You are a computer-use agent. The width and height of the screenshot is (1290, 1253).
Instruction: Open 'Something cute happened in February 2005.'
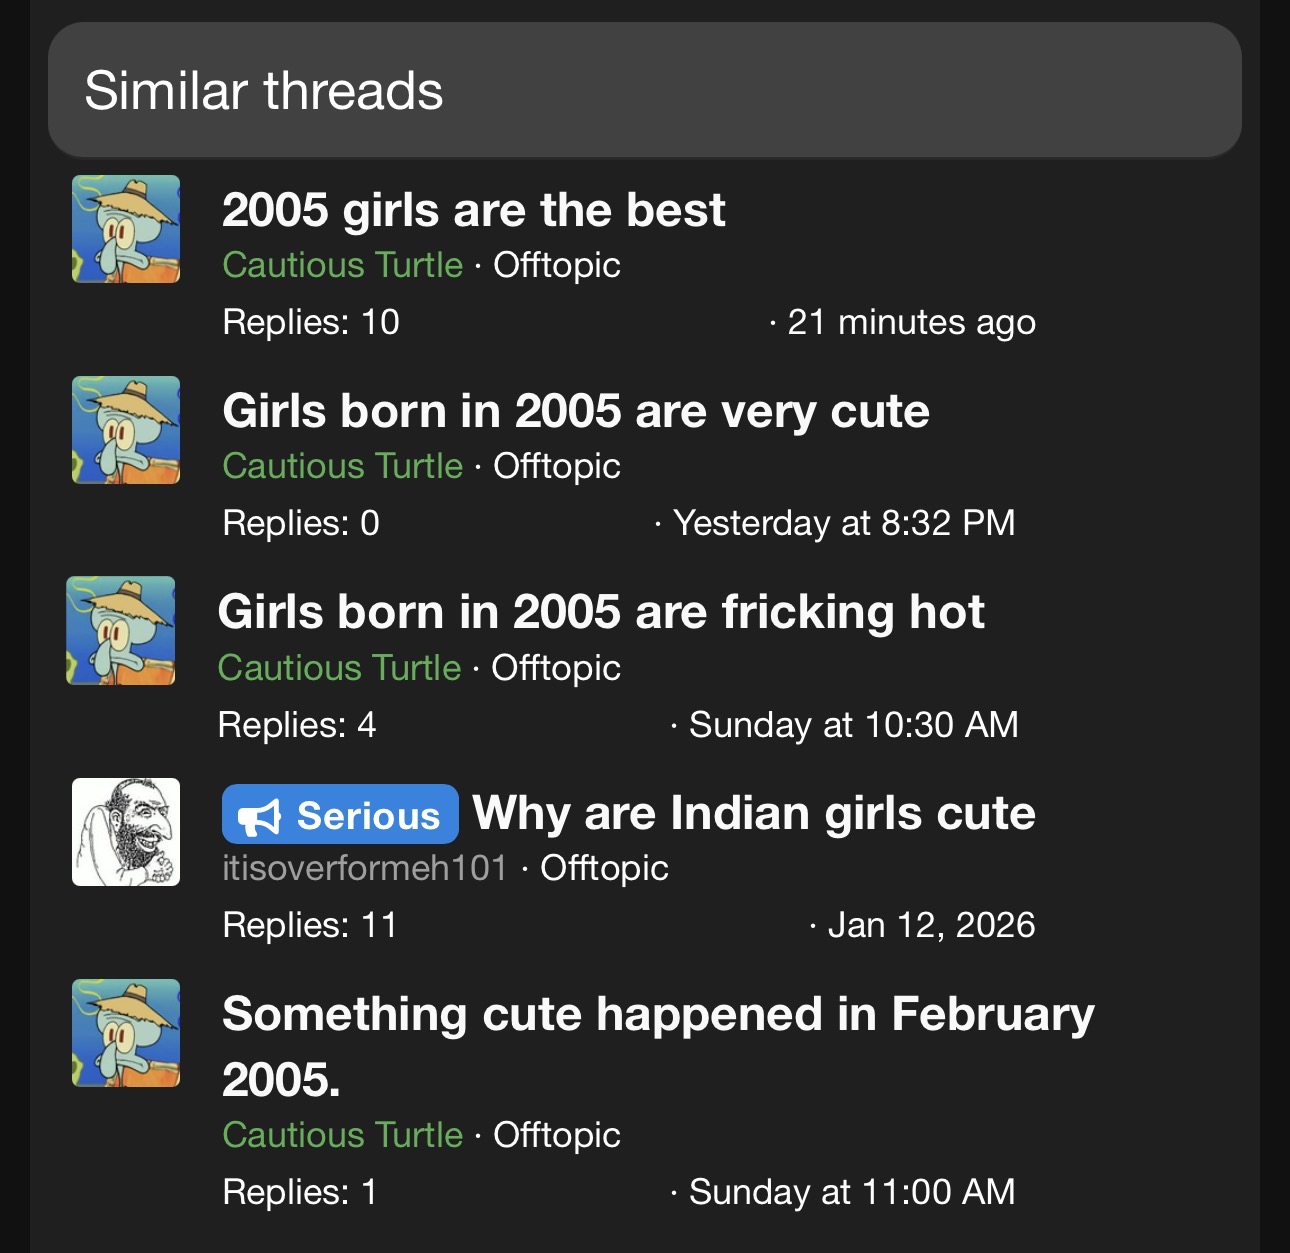pos(657,1015)
